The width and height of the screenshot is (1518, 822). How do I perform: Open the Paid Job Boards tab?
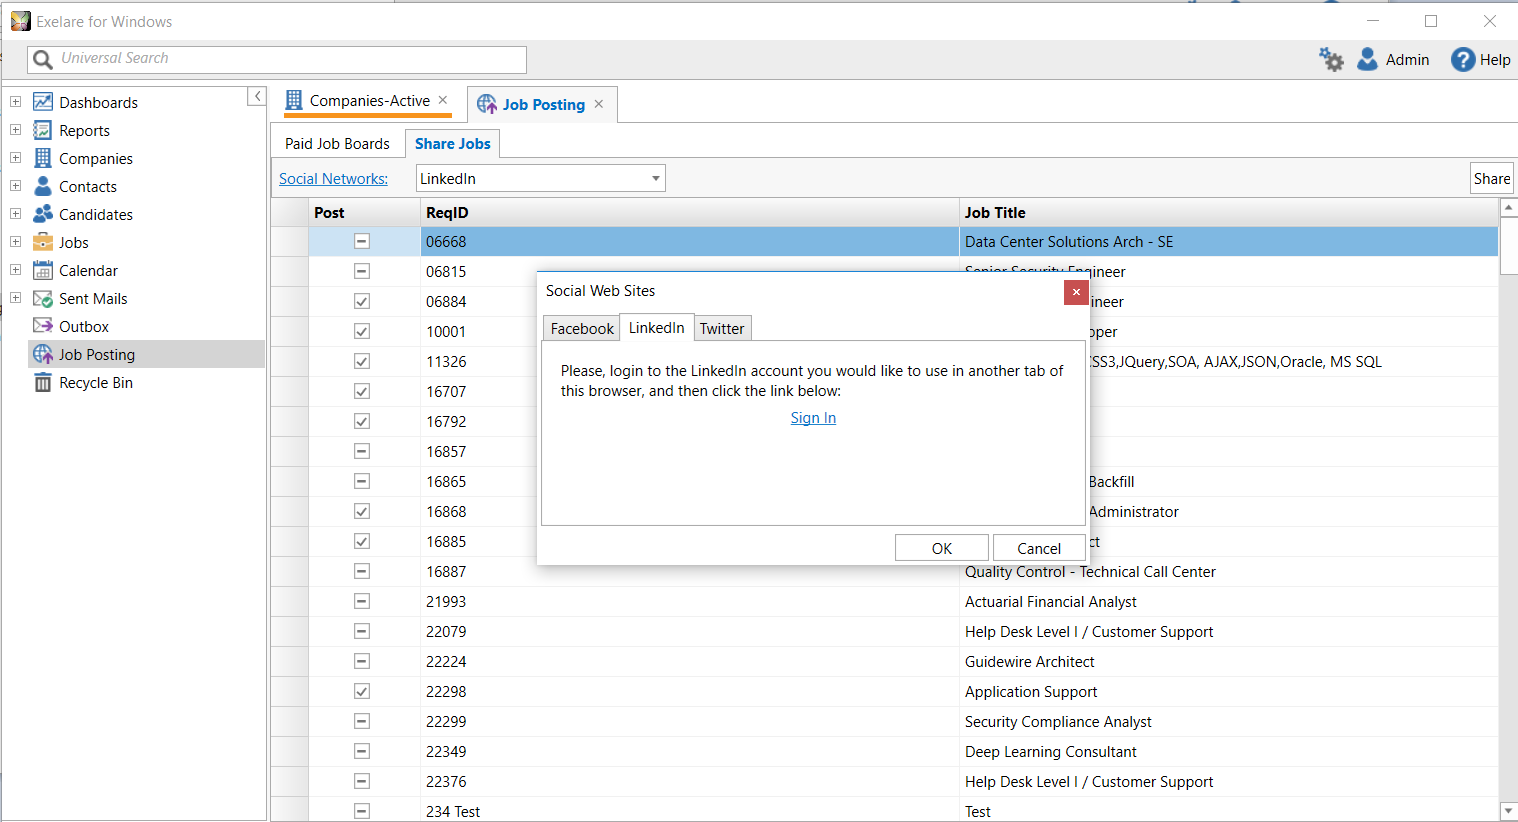(x=337, y=143)
